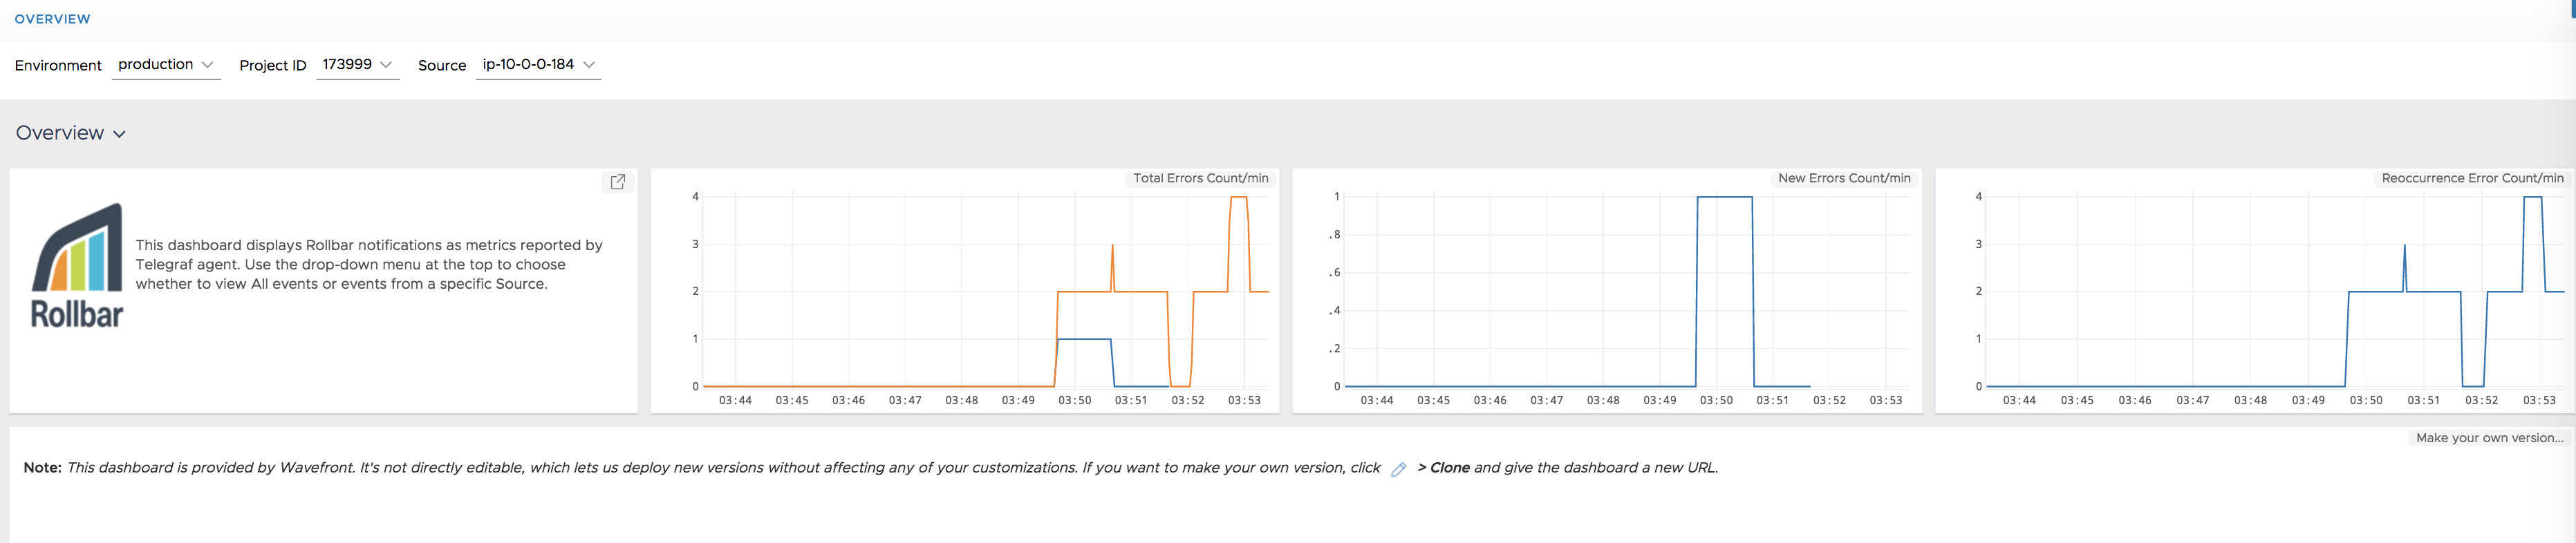Screen dimensions: 2576x543
Task: Open the Project ID 173999 dropdown
Action: click(357, 65)
